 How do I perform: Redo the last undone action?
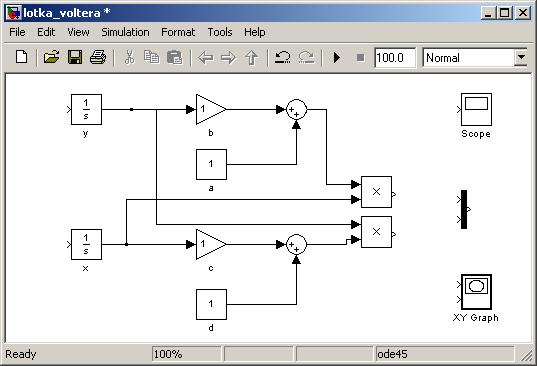click(x=306, y=57)
